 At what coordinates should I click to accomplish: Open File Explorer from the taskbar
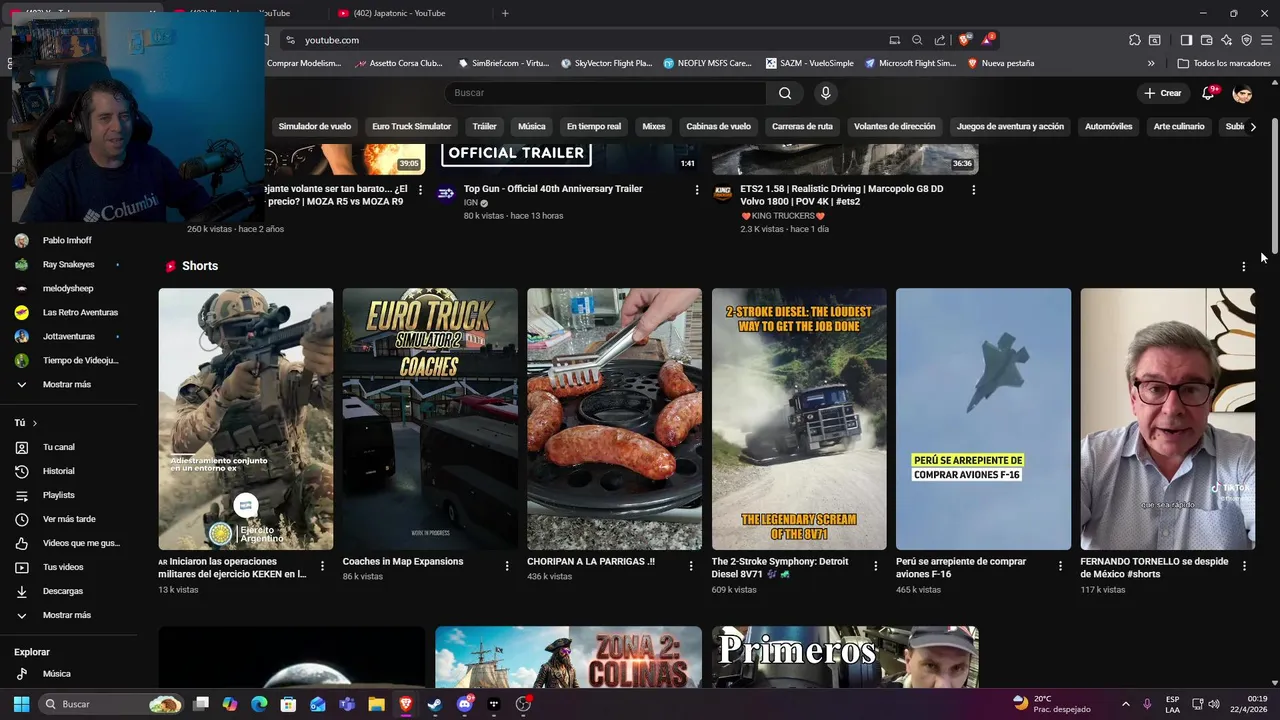click(376, 704)
